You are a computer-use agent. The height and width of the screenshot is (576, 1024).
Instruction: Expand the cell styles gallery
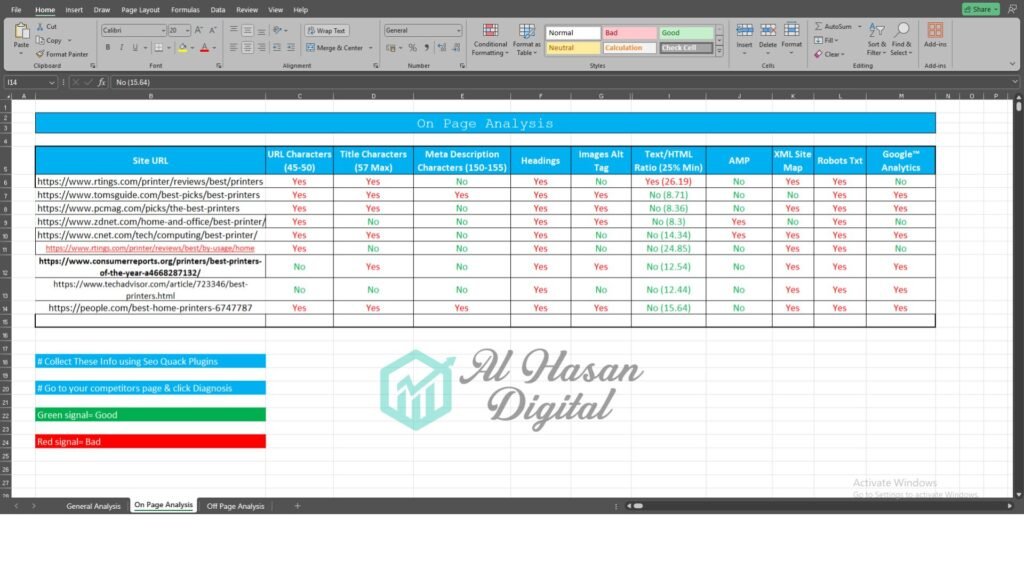pos(719,52)
